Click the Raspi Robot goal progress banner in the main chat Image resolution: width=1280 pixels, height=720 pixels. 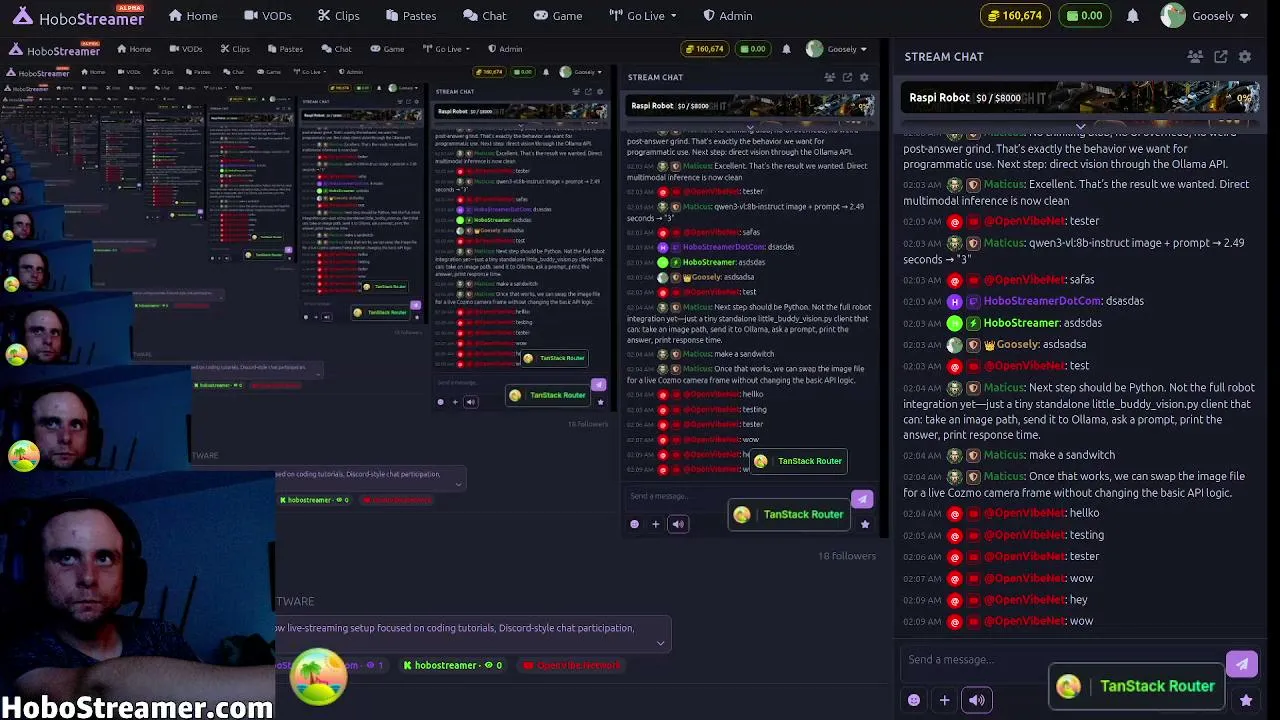1080,98
